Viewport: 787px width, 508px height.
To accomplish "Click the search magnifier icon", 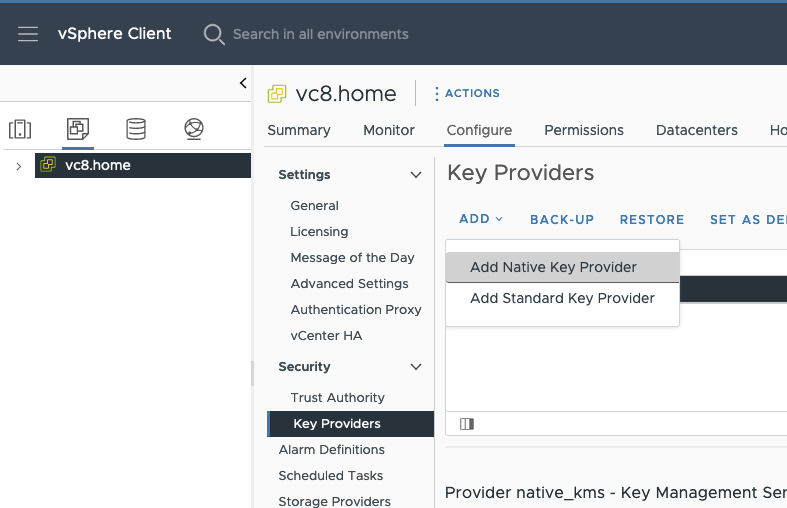I will [214, 34].
